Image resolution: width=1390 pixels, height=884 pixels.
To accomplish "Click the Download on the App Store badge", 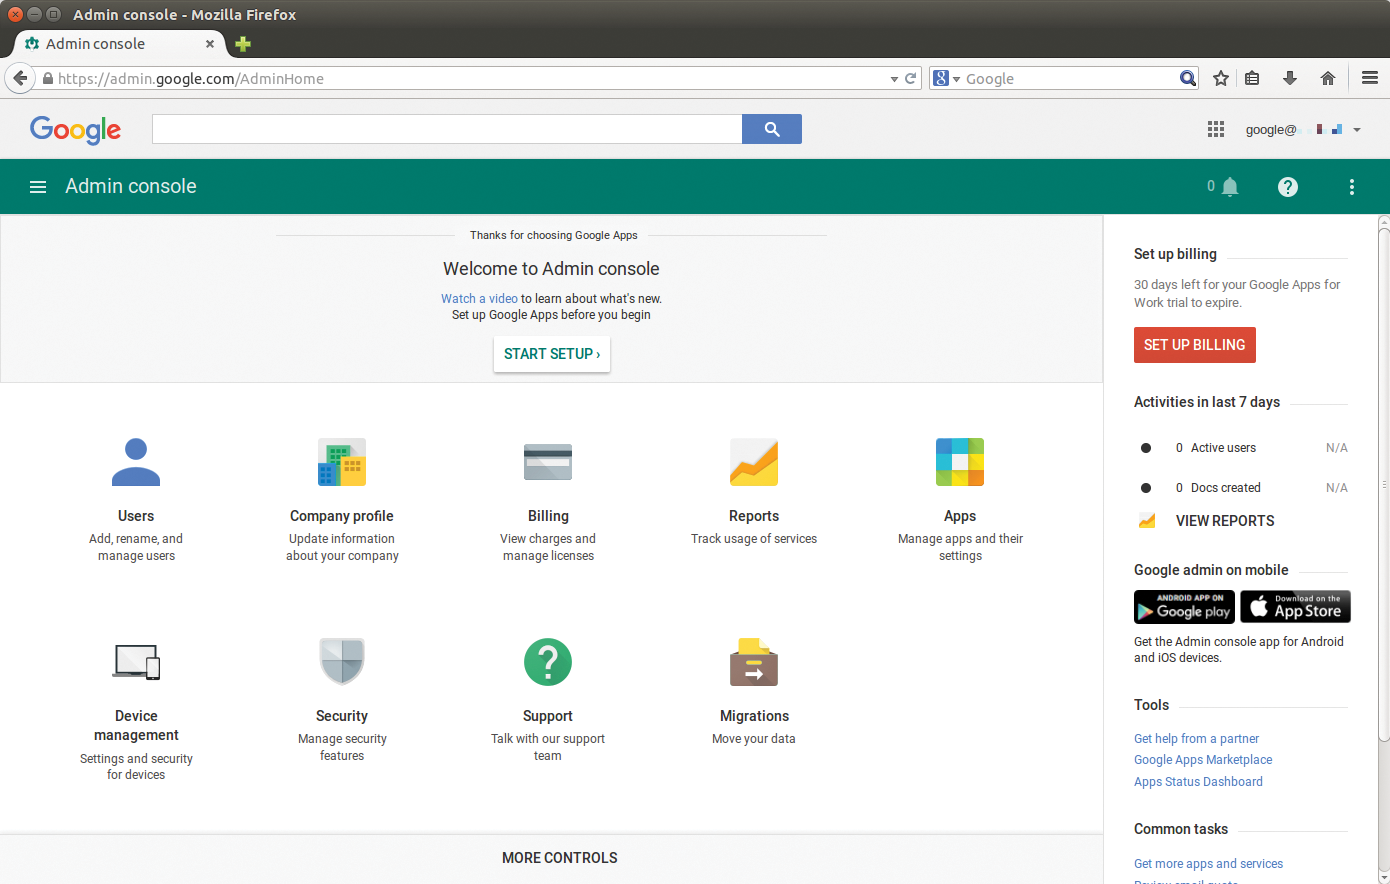I will point(1295,607).
